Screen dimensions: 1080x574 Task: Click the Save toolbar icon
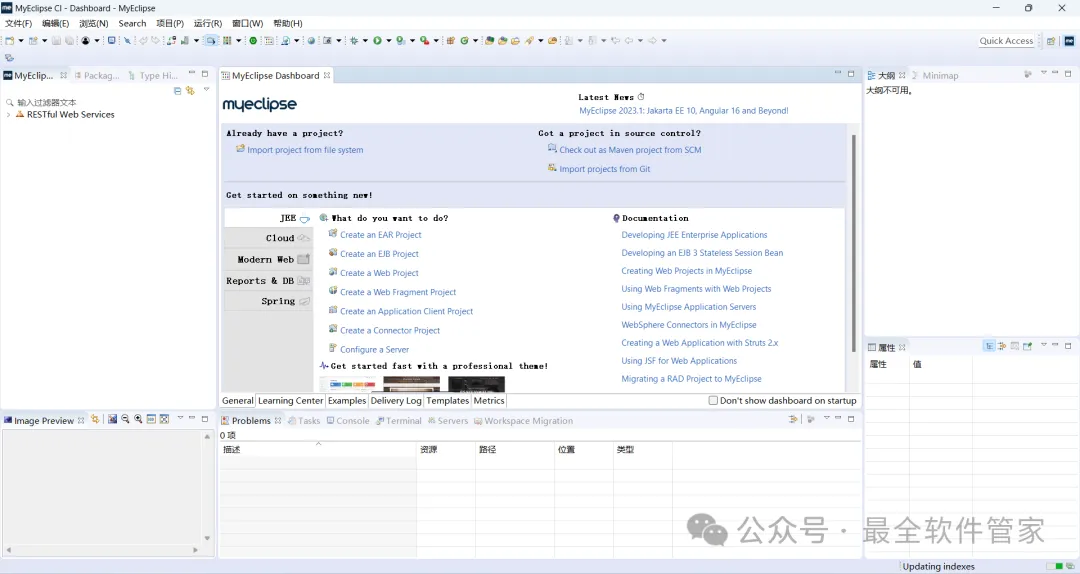coord(56,41)
